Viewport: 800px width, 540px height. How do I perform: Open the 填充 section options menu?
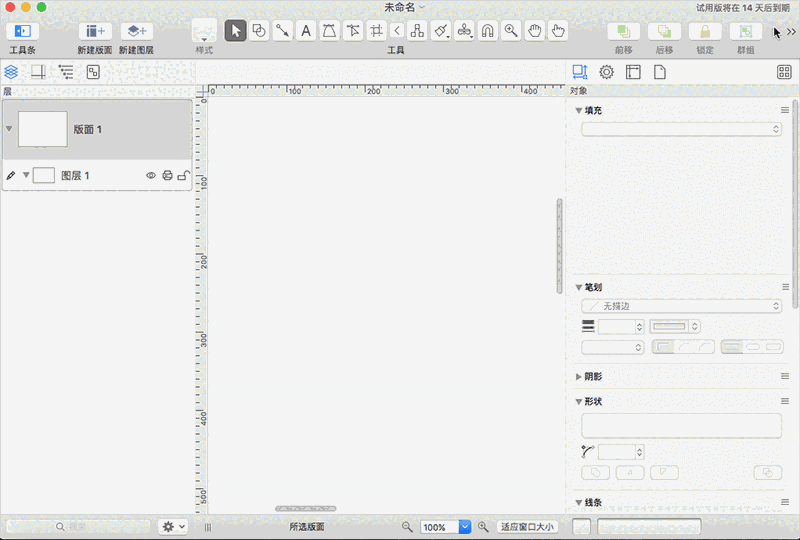pyautogui.click(x=785, y=110)
